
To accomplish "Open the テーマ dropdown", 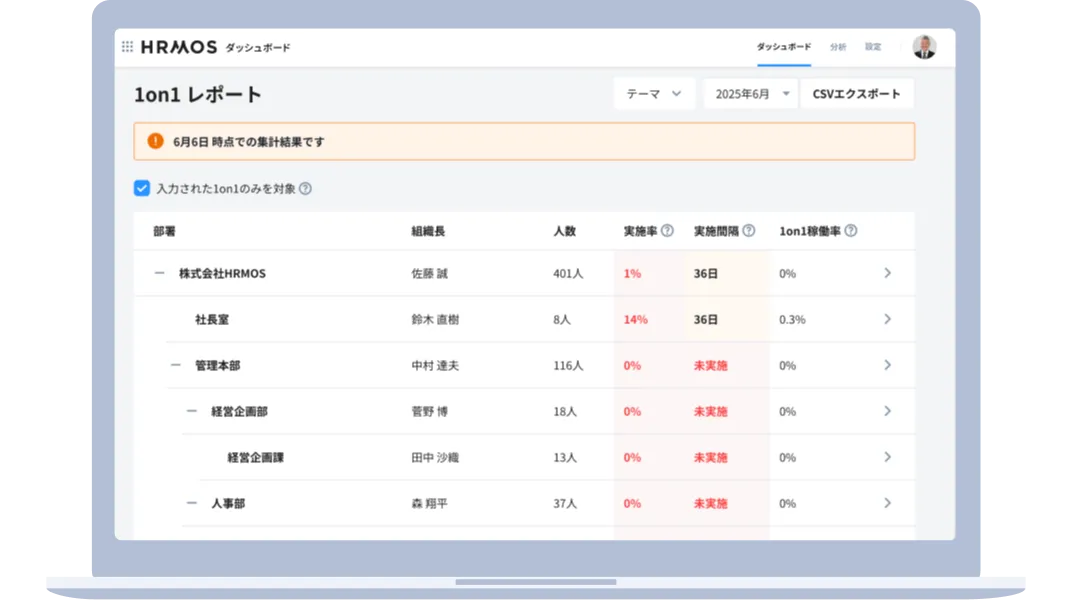I will [x=654, y=94].
